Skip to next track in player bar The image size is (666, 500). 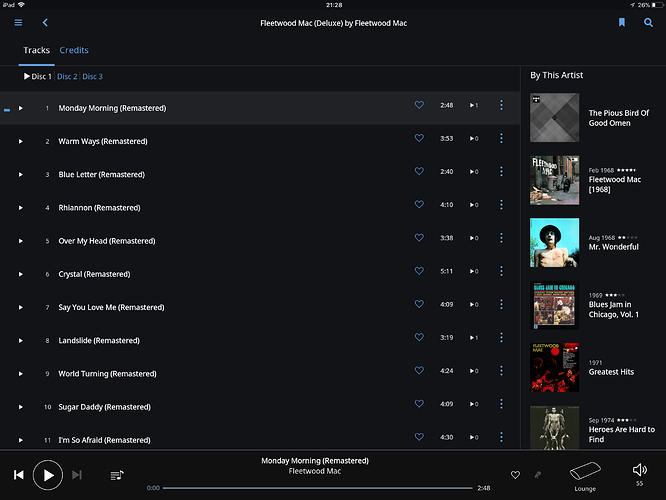pyautogui.click(x=77, y=475)
